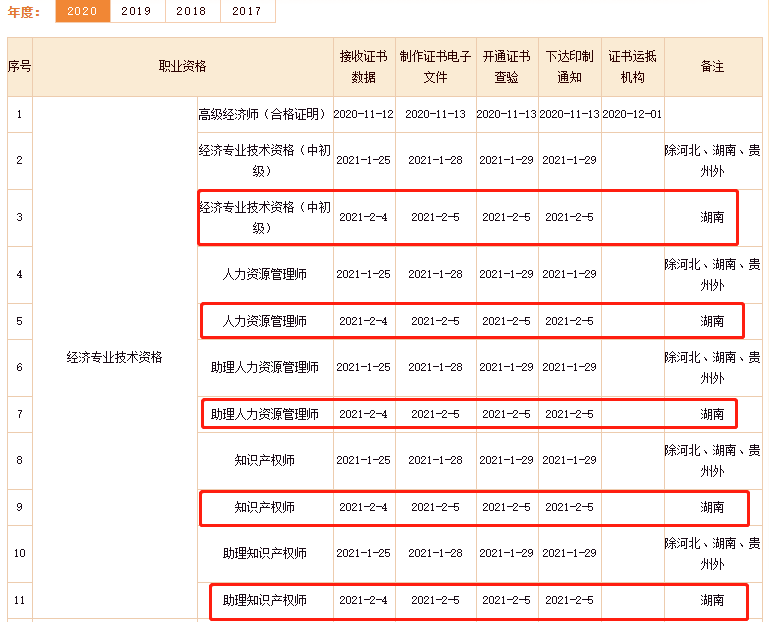
Task: Click the 开通证书查验 column header
Action: pos(506,67)
